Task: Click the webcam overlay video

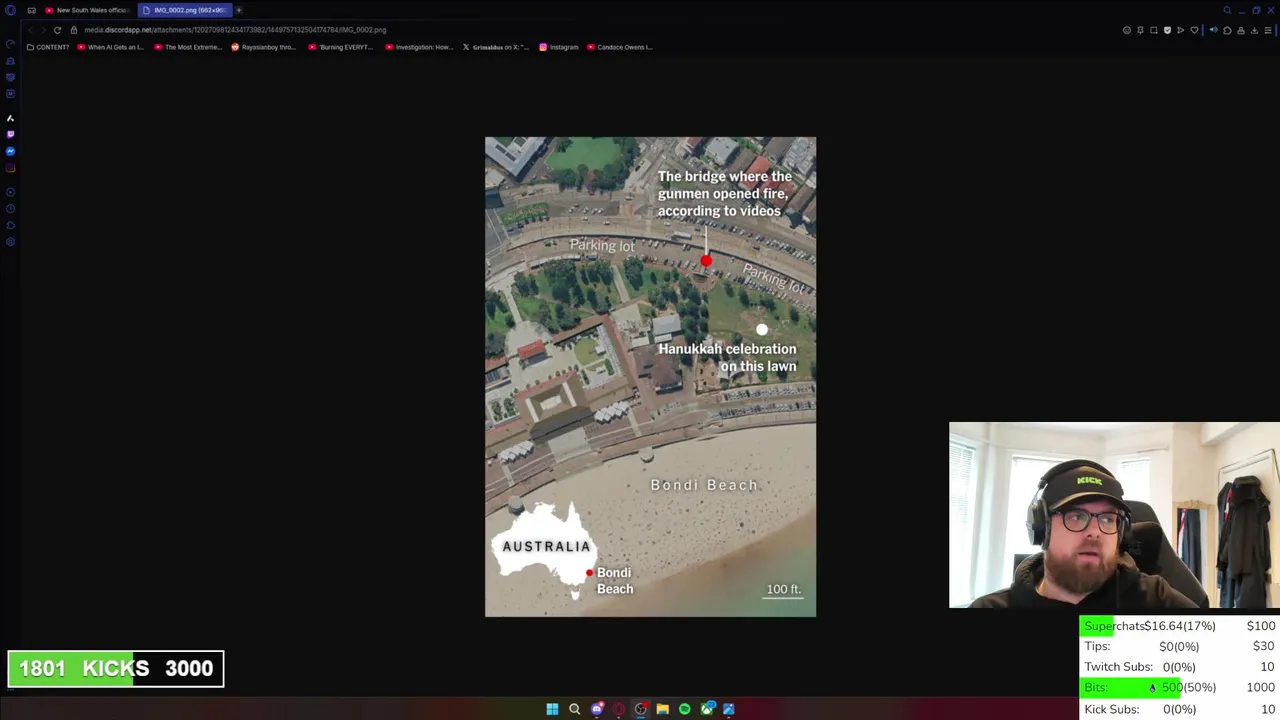Action: click(x=1114, y=515)
